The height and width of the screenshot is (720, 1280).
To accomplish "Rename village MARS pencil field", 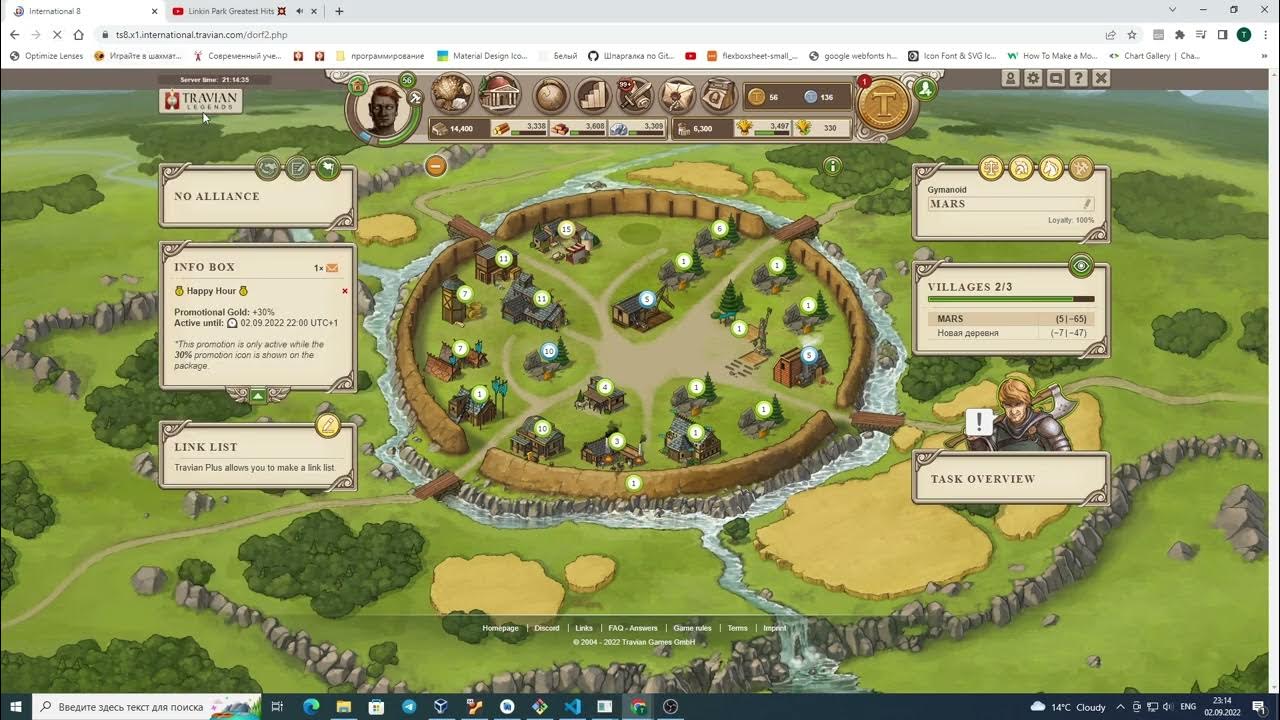I will tap(1010, 203).
